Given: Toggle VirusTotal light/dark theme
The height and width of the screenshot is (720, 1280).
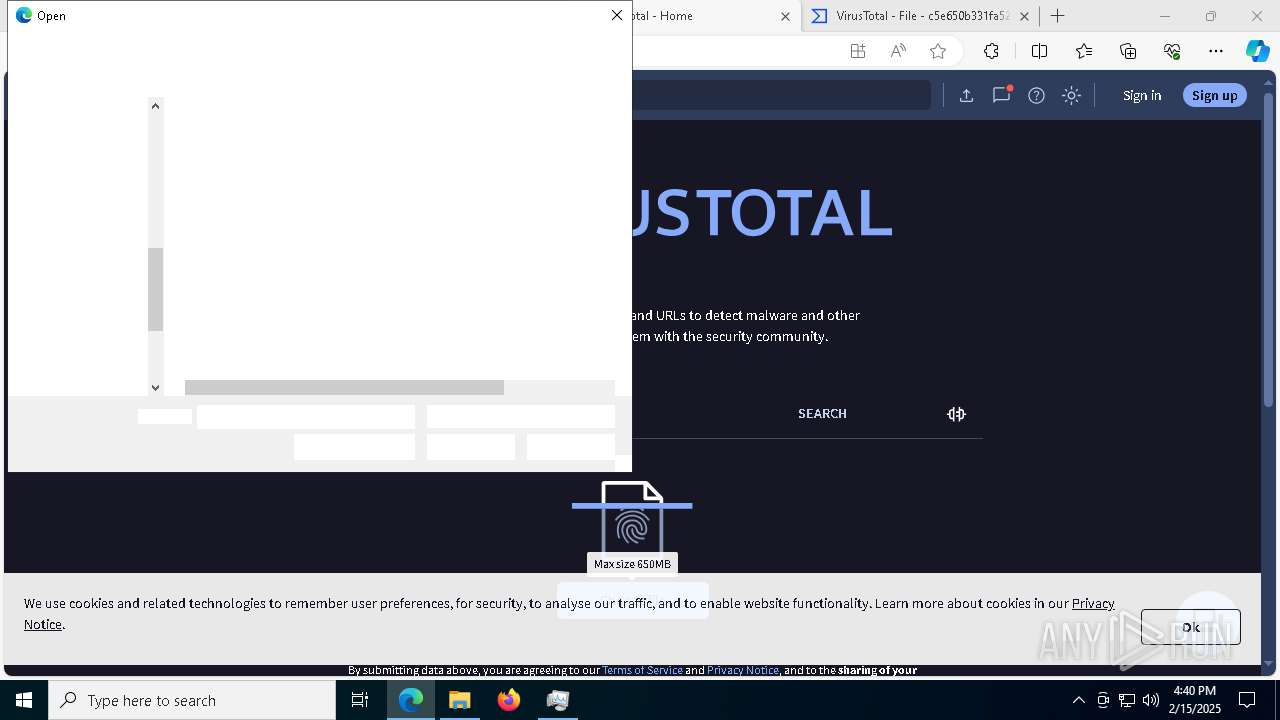Looking at the screenshot, I should click(x=1071, y=95).
